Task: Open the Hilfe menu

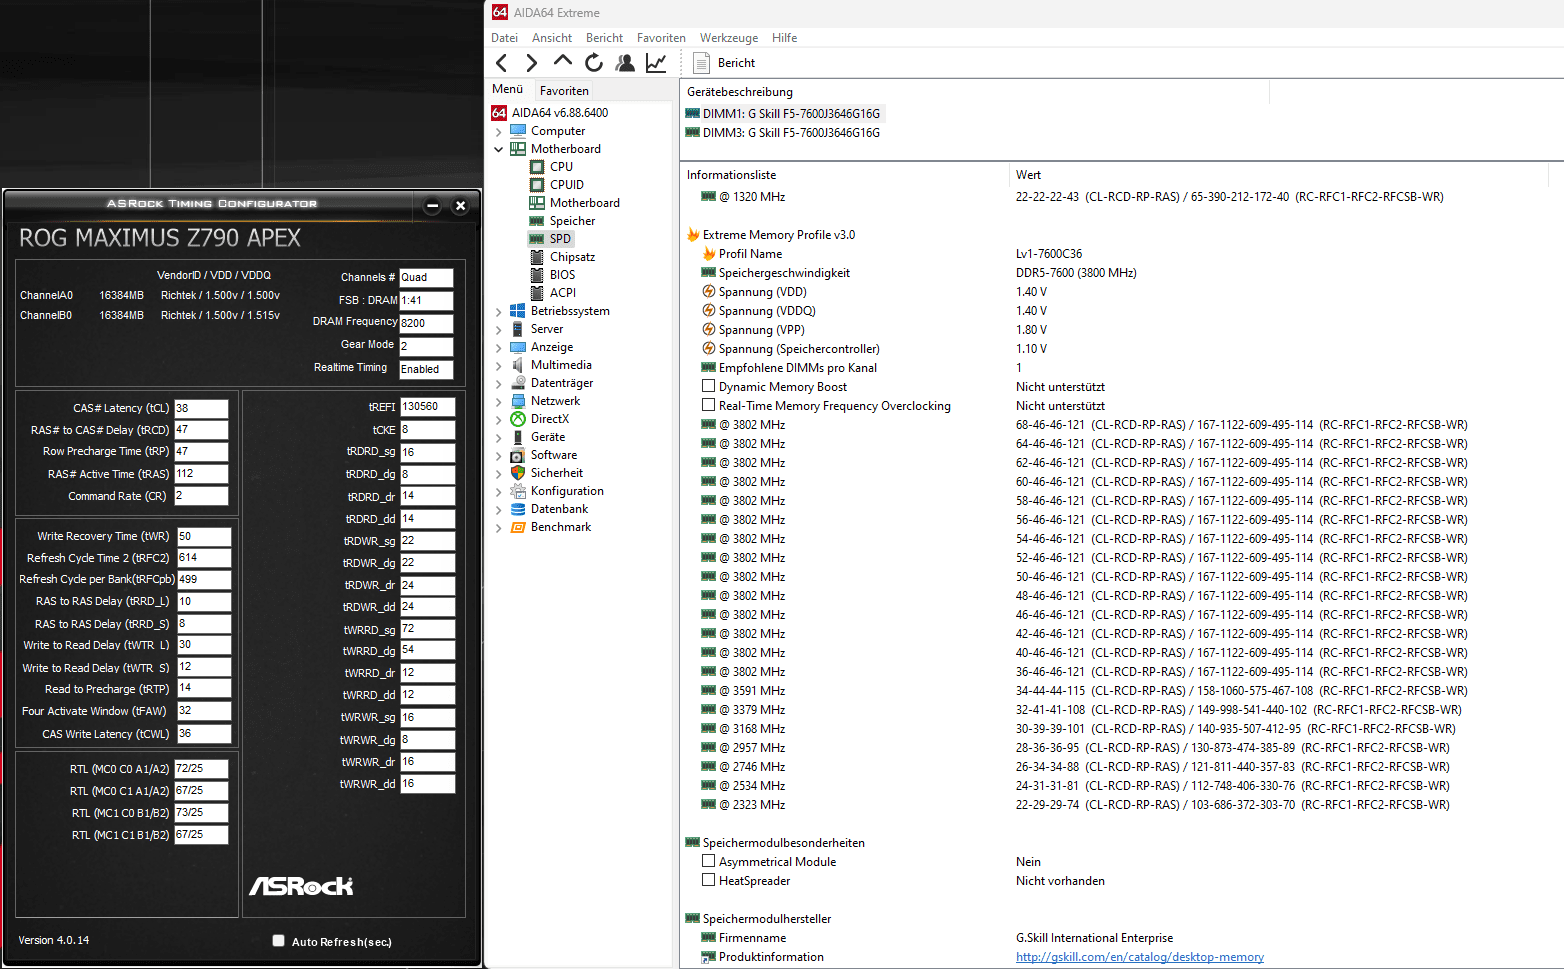Action: (784, 38)
